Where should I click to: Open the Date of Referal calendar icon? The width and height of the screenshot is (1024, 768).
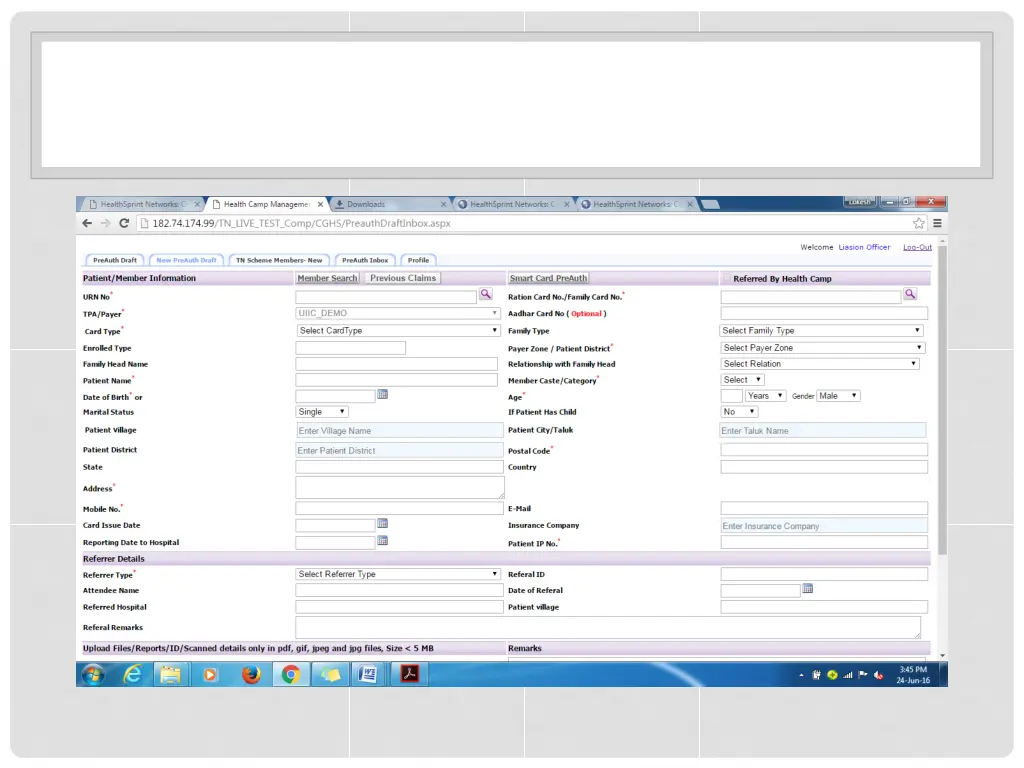point(808,589)
